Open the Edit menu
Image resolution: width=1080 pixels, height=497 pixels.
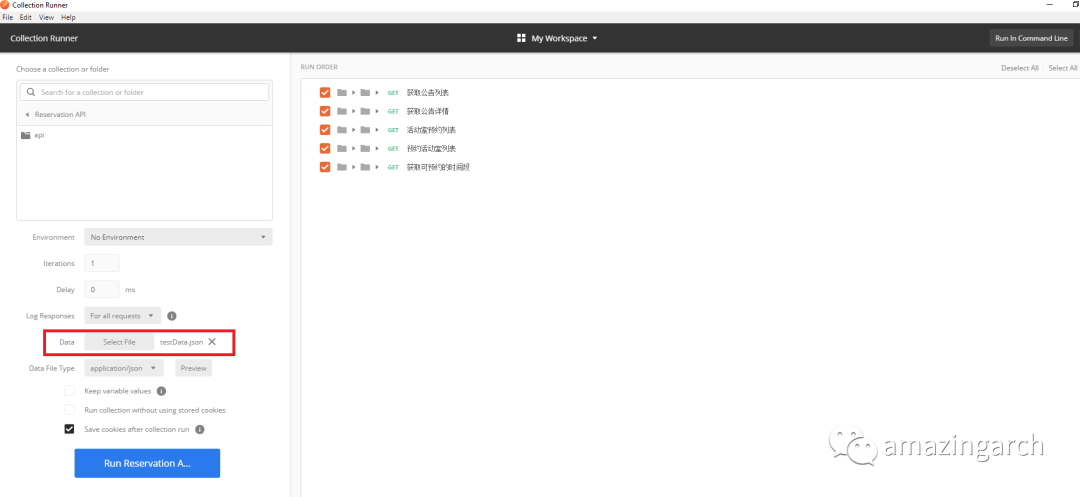coord(25,17)
